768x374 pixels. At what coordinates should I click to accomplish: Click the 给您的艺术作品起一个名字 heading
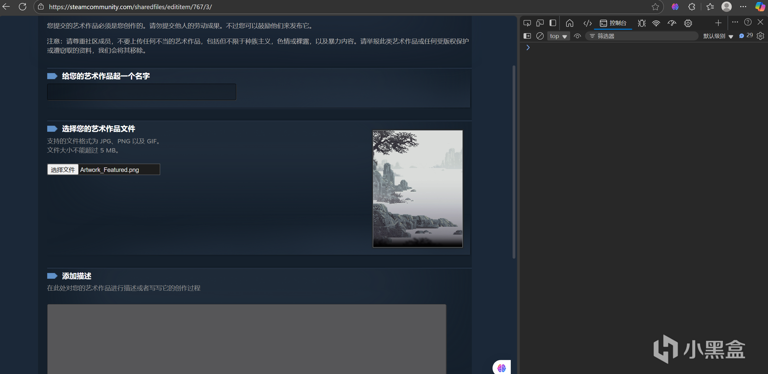point(106,76)
